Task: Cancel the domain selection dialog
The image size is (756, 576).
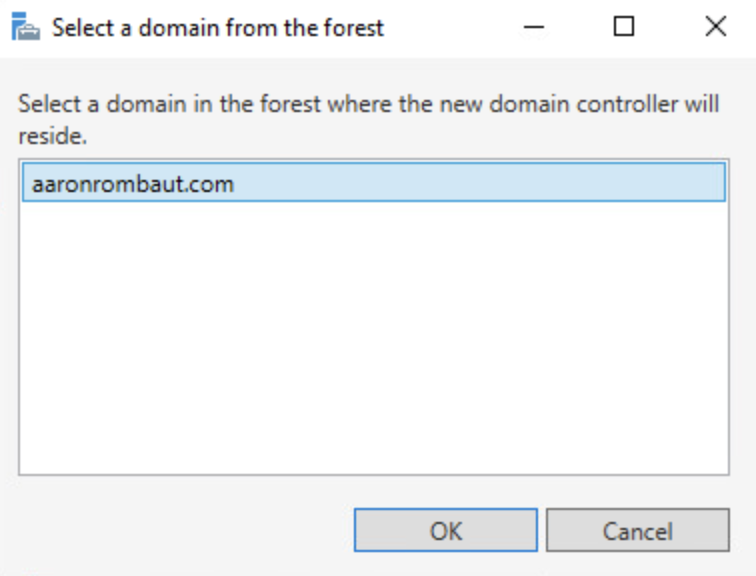Action: click(637, 530)
